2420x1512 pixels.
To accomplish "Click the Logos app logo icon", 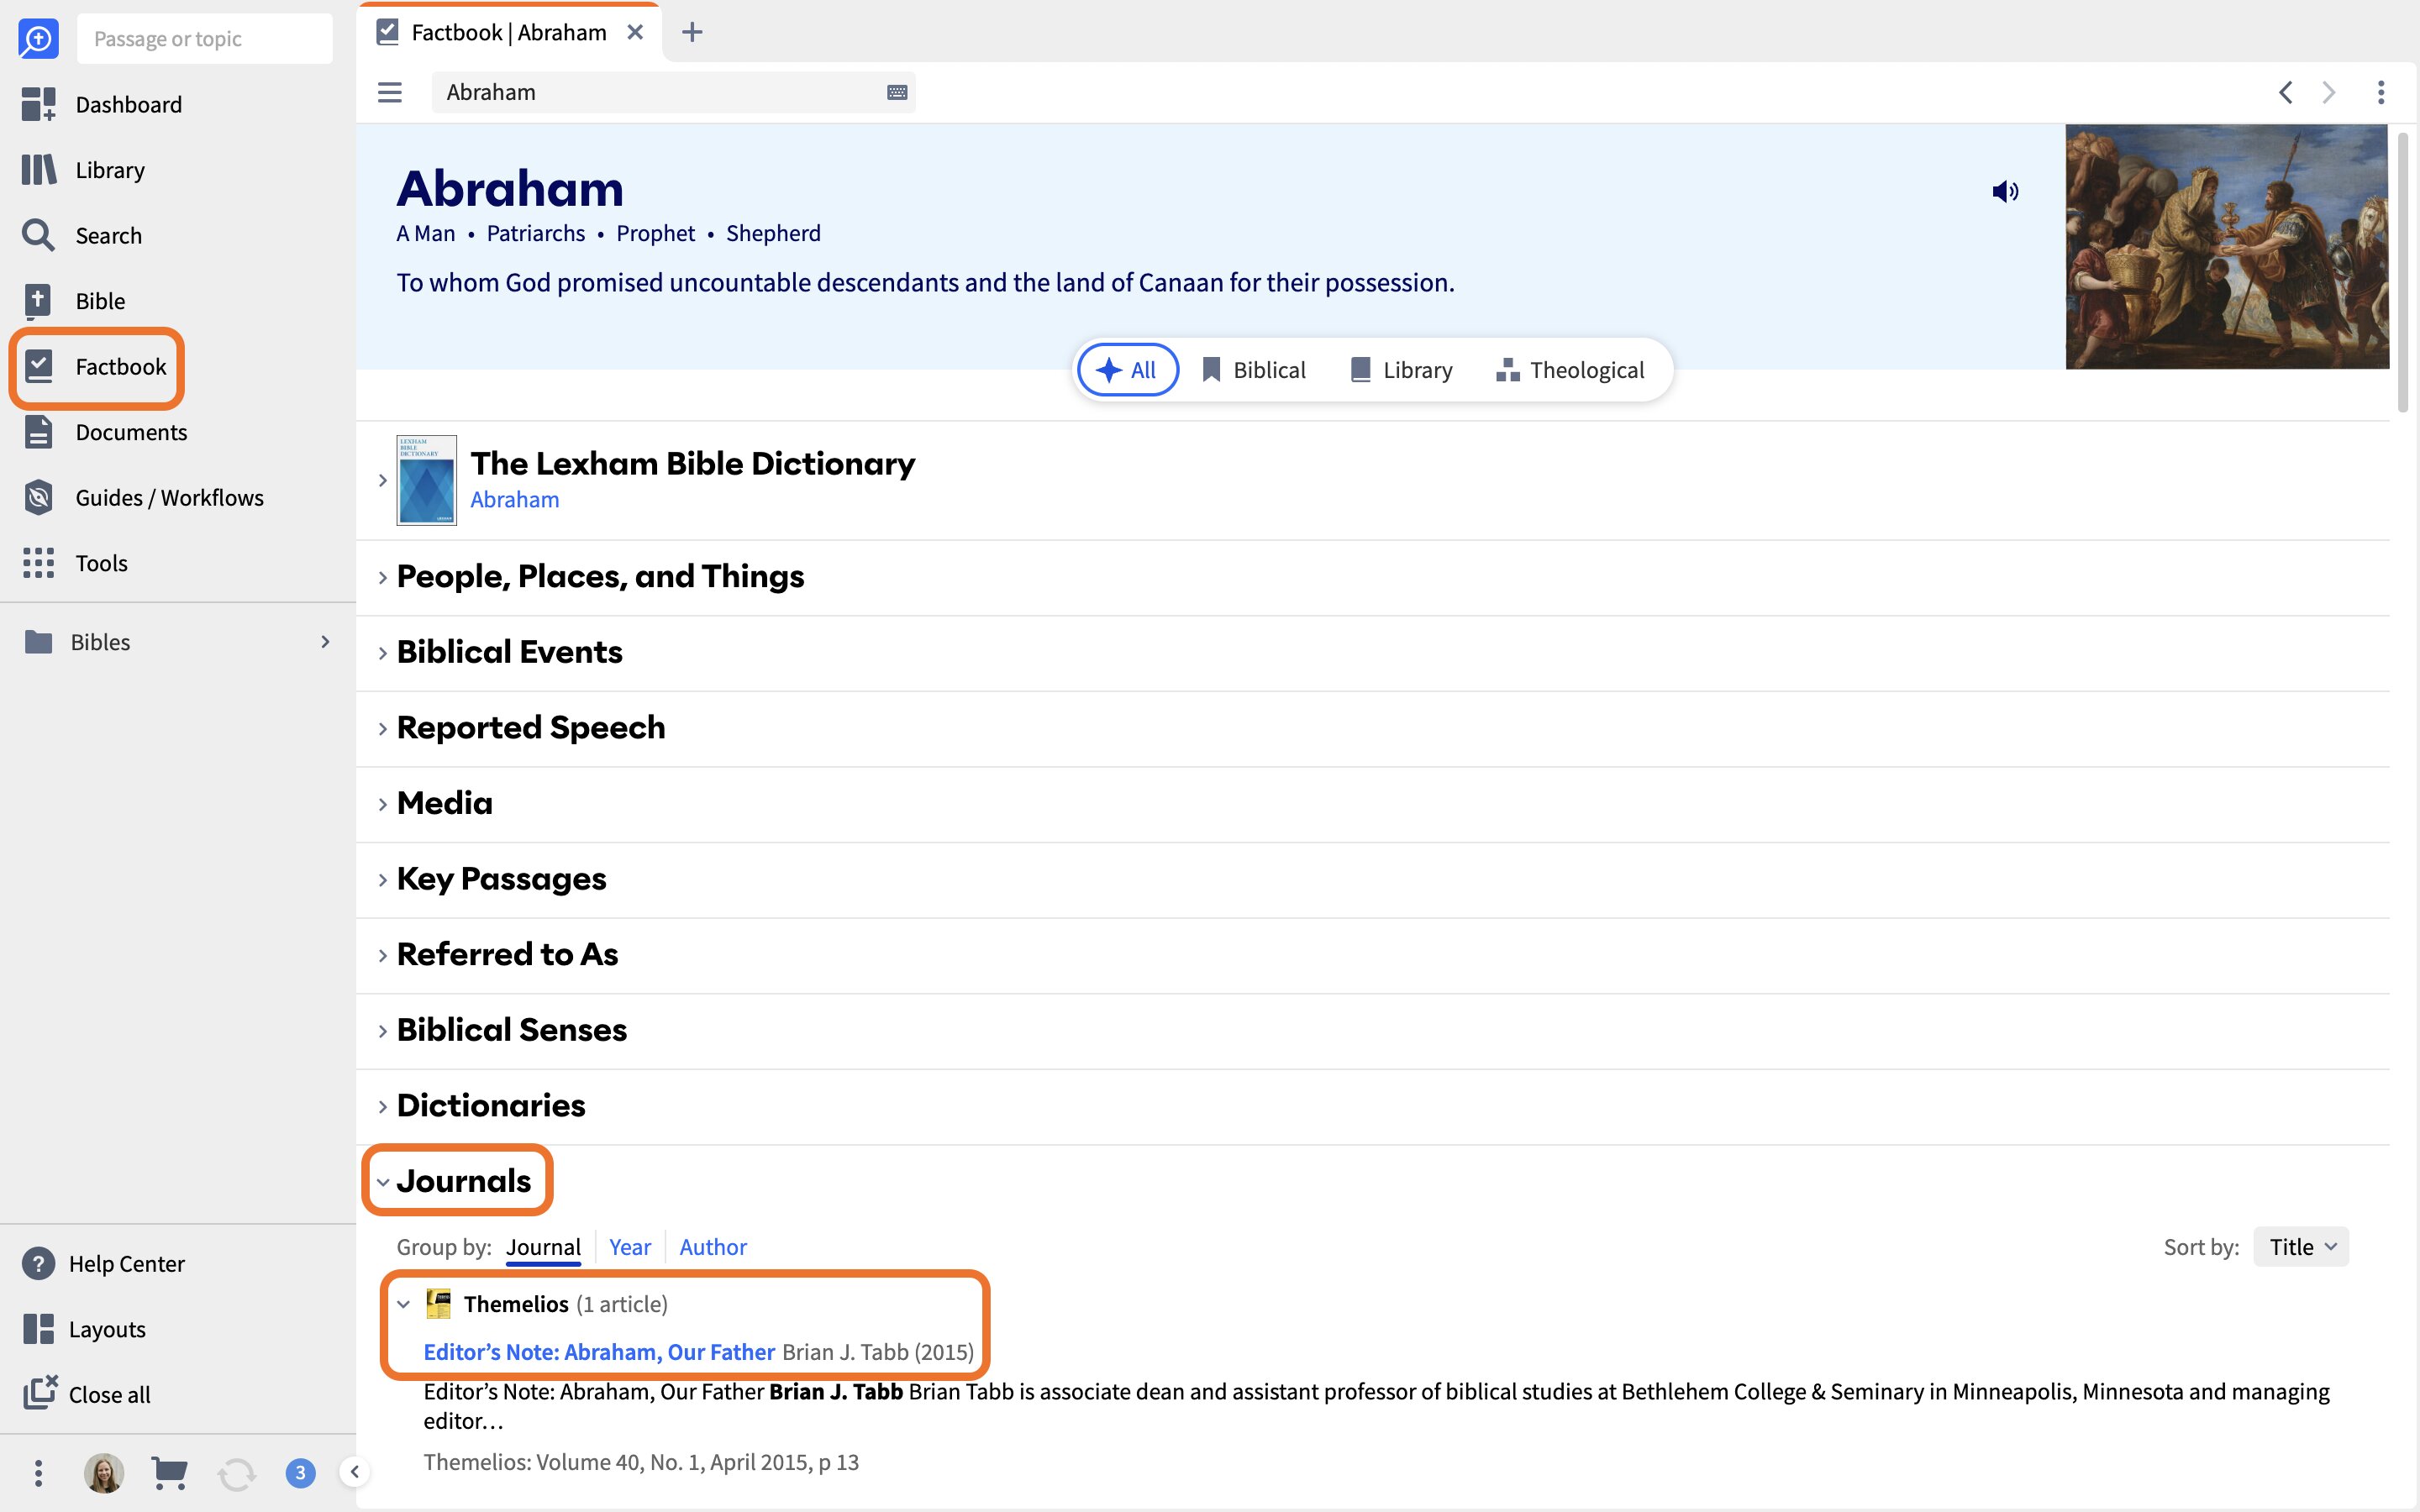I will [38, 39].
